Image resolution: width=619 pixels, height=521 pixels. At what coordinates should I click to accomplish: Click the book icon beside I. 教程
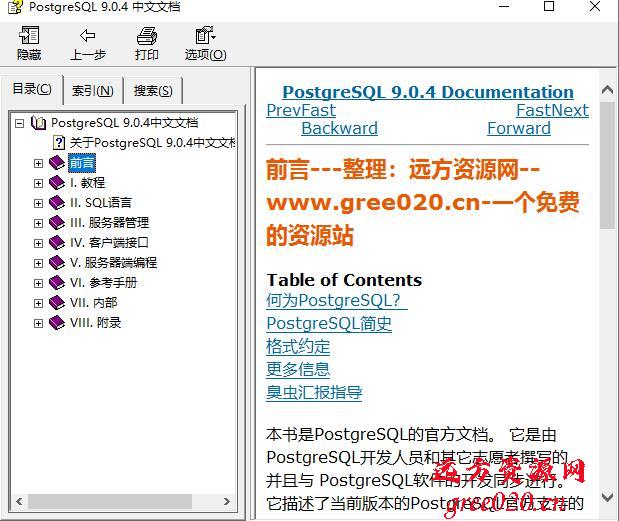[x=57, y=183]
